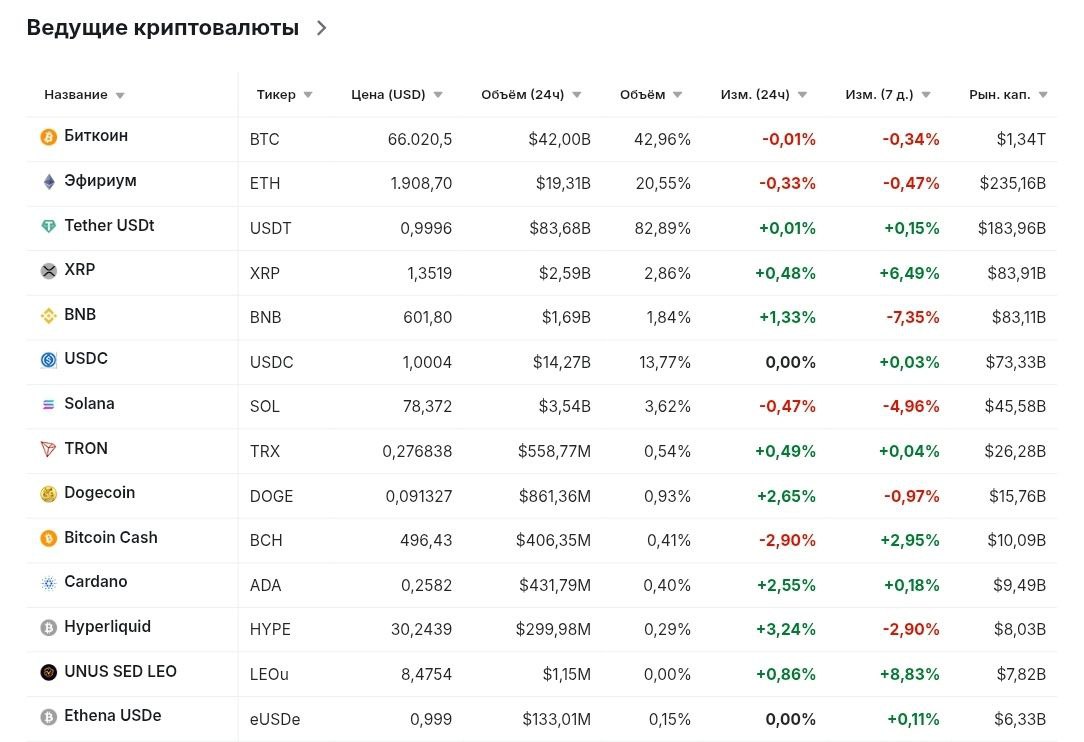Click the TRON red triangle icon
Image resolution: width=1084 pixels, height=742 pixels.
pos(48,450)
